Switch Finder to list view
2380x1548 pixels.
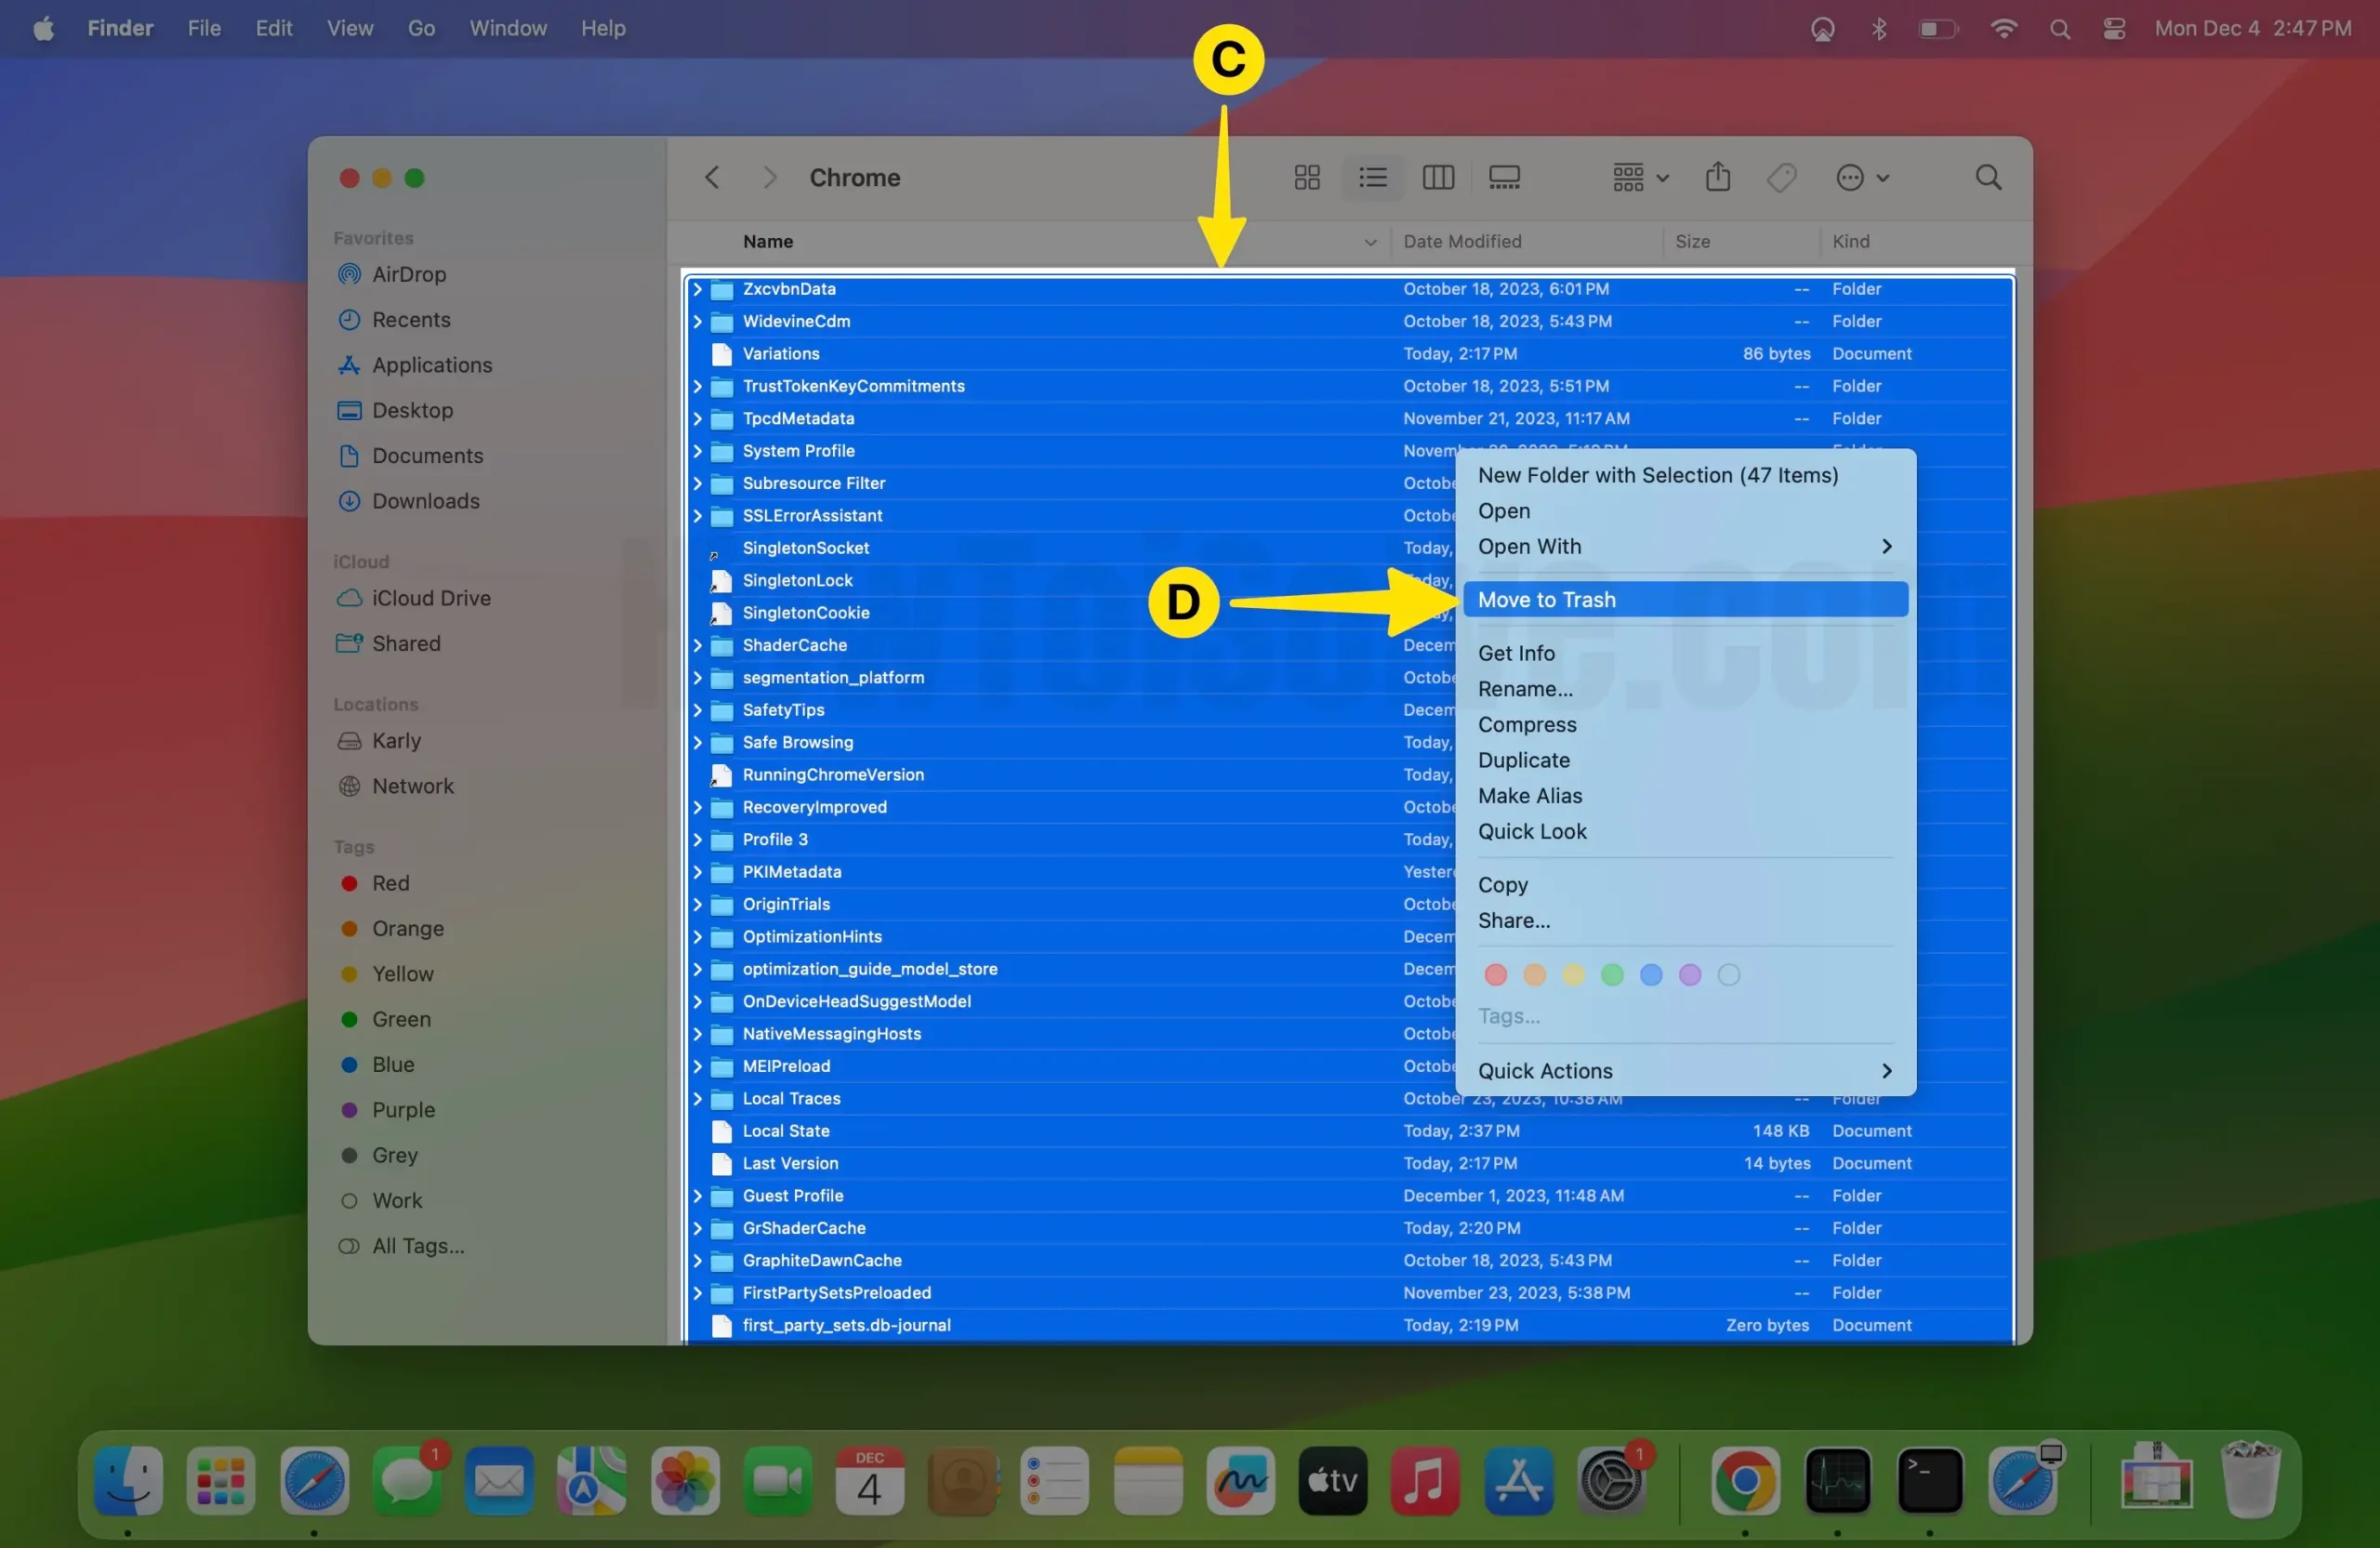coord(1373,178)
